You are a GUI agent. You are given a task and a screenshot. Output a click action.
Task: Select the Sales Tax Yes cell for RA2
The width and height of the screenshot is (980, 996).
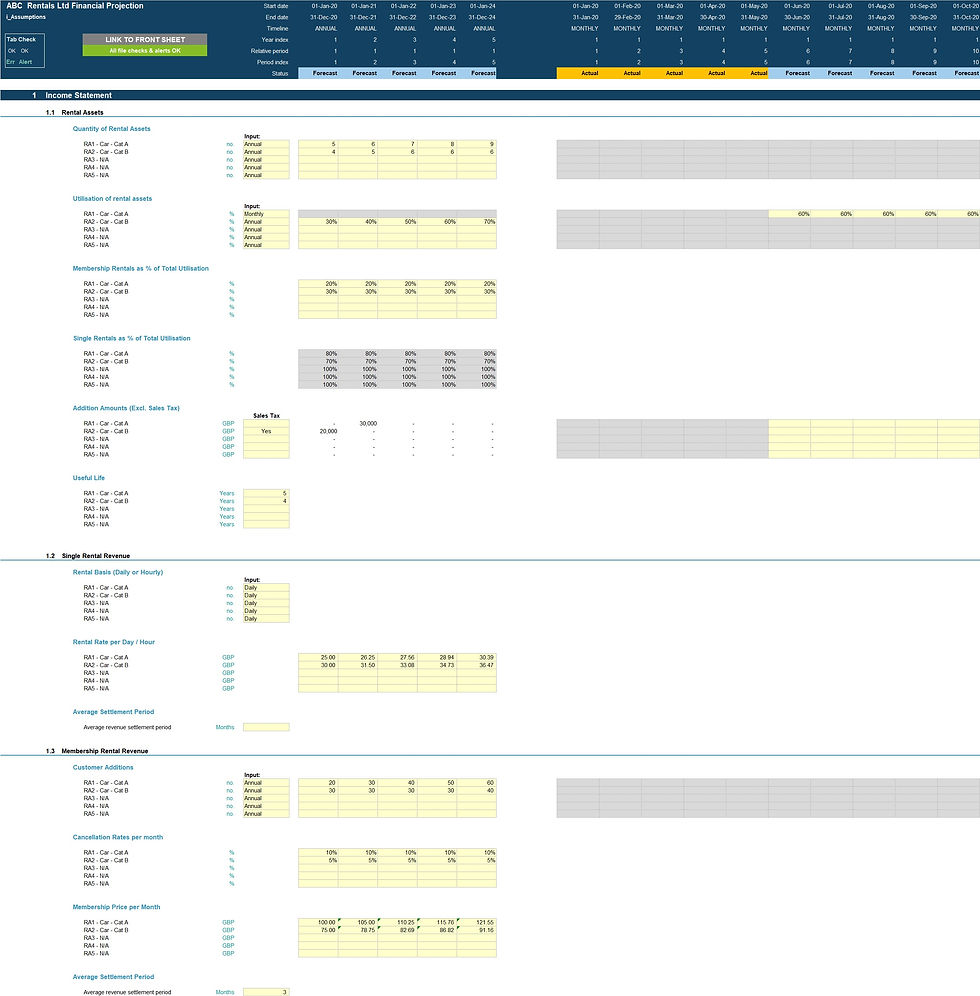[266, 431]
